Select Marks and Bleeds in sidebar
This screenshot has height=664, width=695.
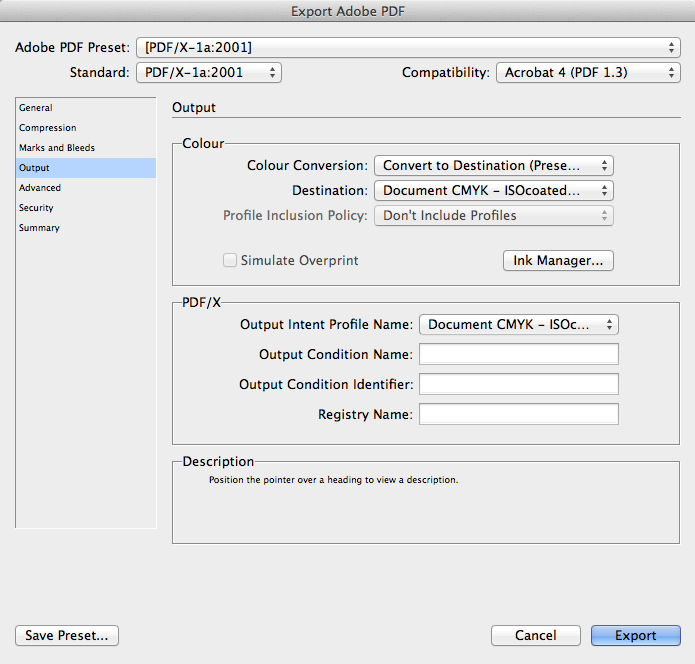coord(86,148)
